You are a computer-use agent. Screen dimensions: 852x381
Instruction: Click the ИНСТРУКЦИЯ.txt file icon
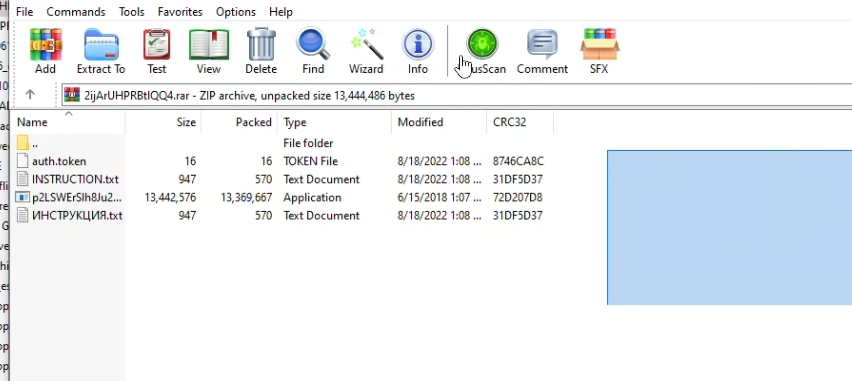(x=23, y=215)
